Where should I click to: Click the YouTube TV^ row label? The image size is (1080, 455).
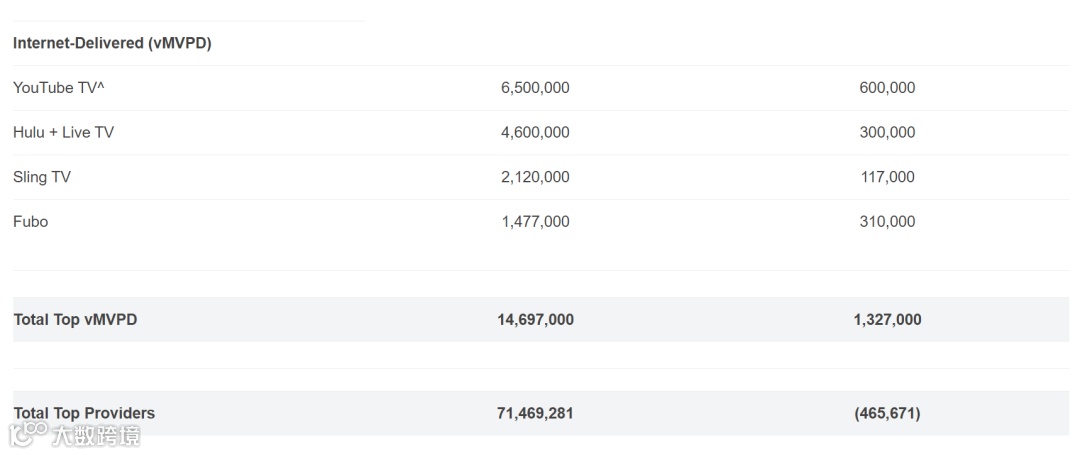coord(59,88)
